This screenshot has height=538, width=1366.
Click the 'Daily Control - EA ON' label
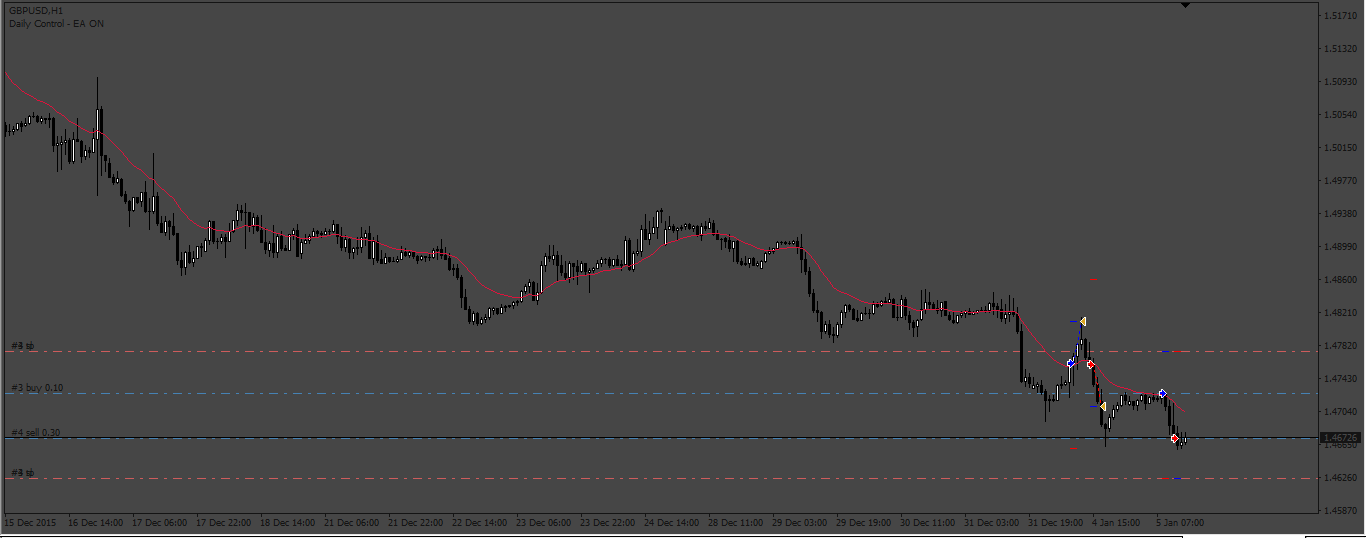(56, 23)
